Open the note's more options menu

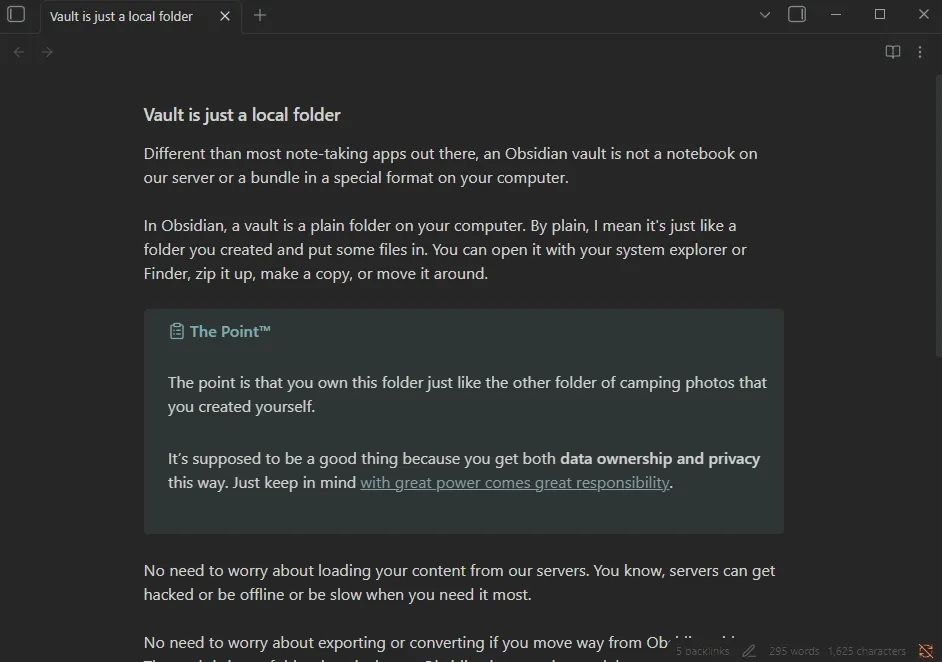[x=920, y=51]
